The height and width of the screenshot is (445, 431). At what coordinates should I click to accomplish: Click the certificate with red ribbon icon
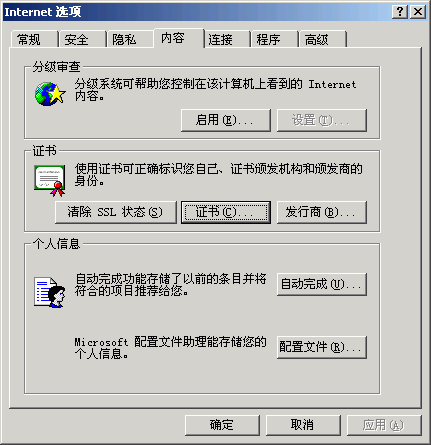[50, 181]
